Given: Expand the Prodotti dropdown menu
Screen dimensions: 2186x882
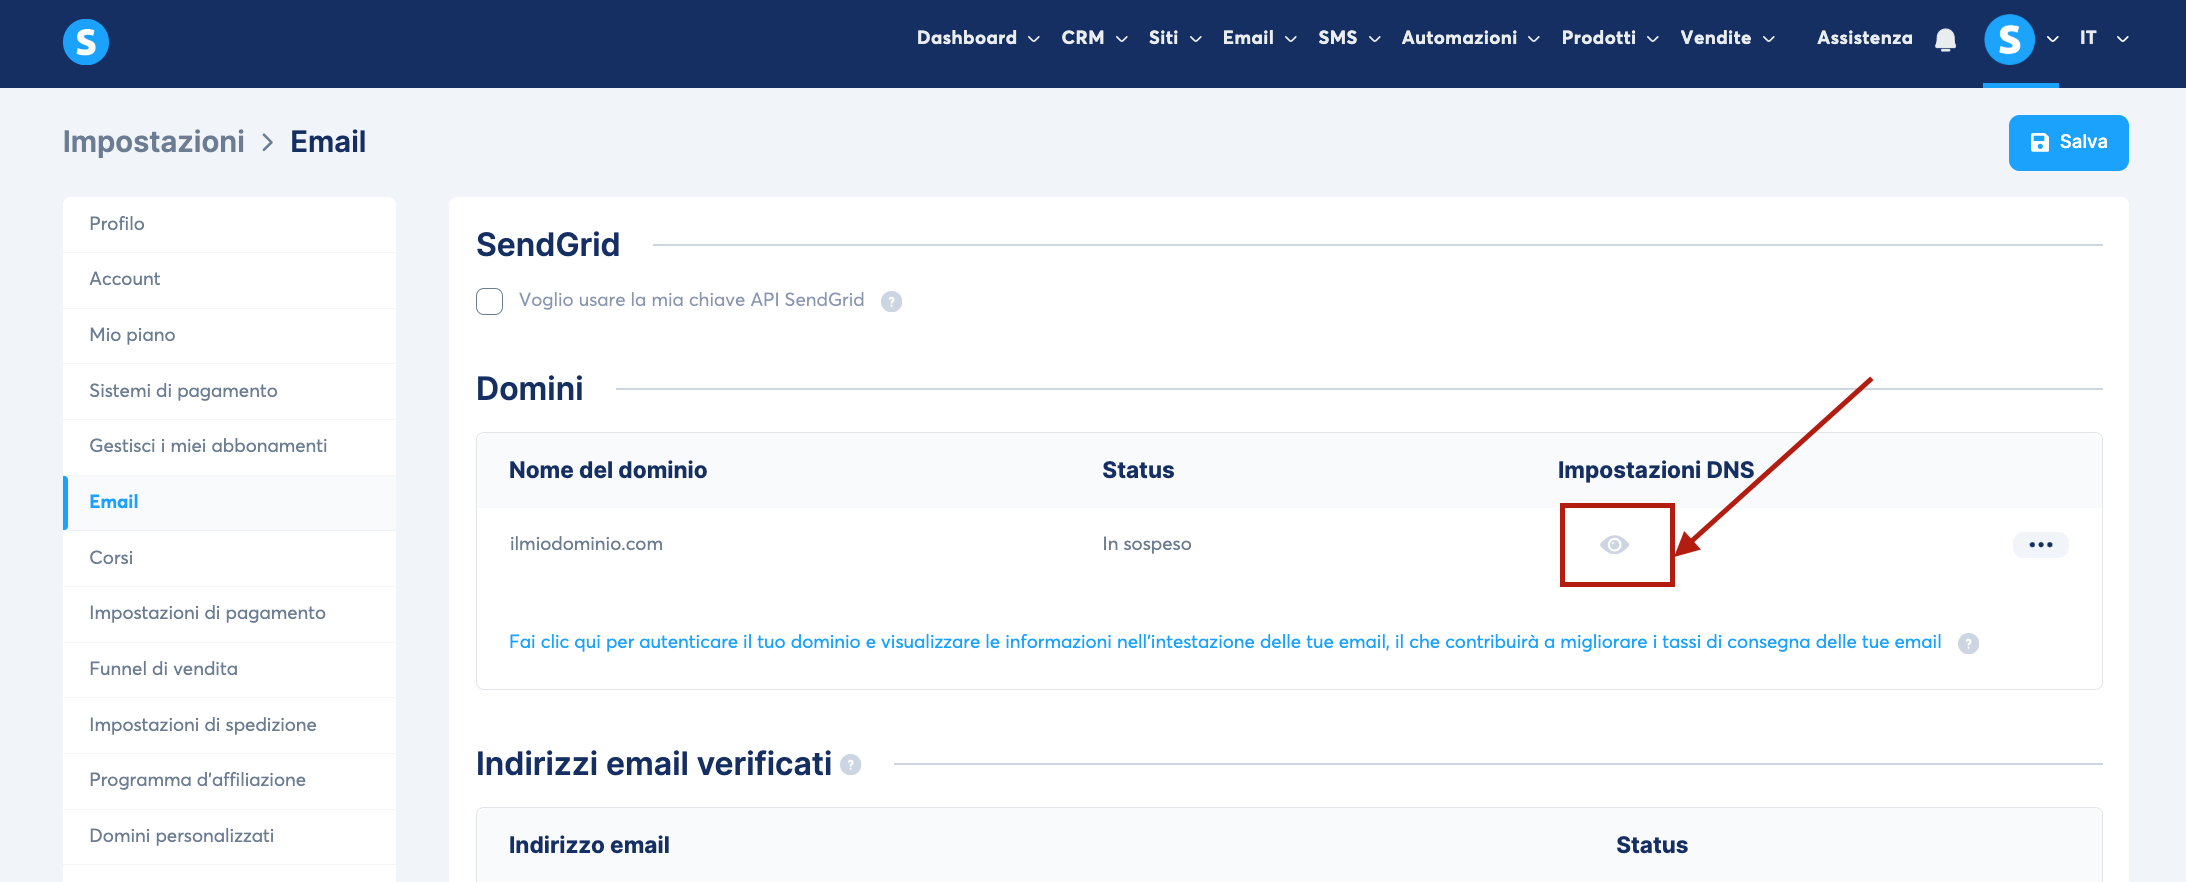Looking at the screenshot, I should tap(1610, 38).
